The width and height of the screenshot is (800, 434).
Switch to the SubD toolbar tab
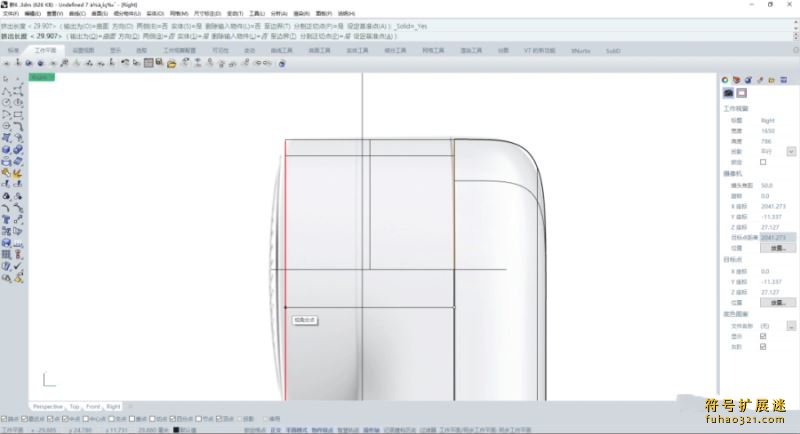pos(613,50)
